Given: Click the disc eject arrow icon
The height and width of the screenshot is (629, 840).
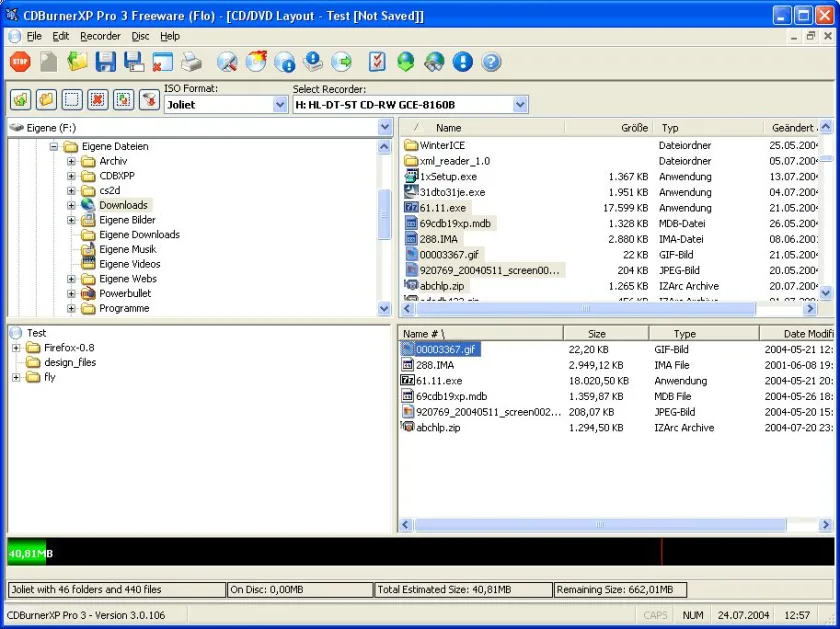Looking at the screenshot, I should pos(342,62).
